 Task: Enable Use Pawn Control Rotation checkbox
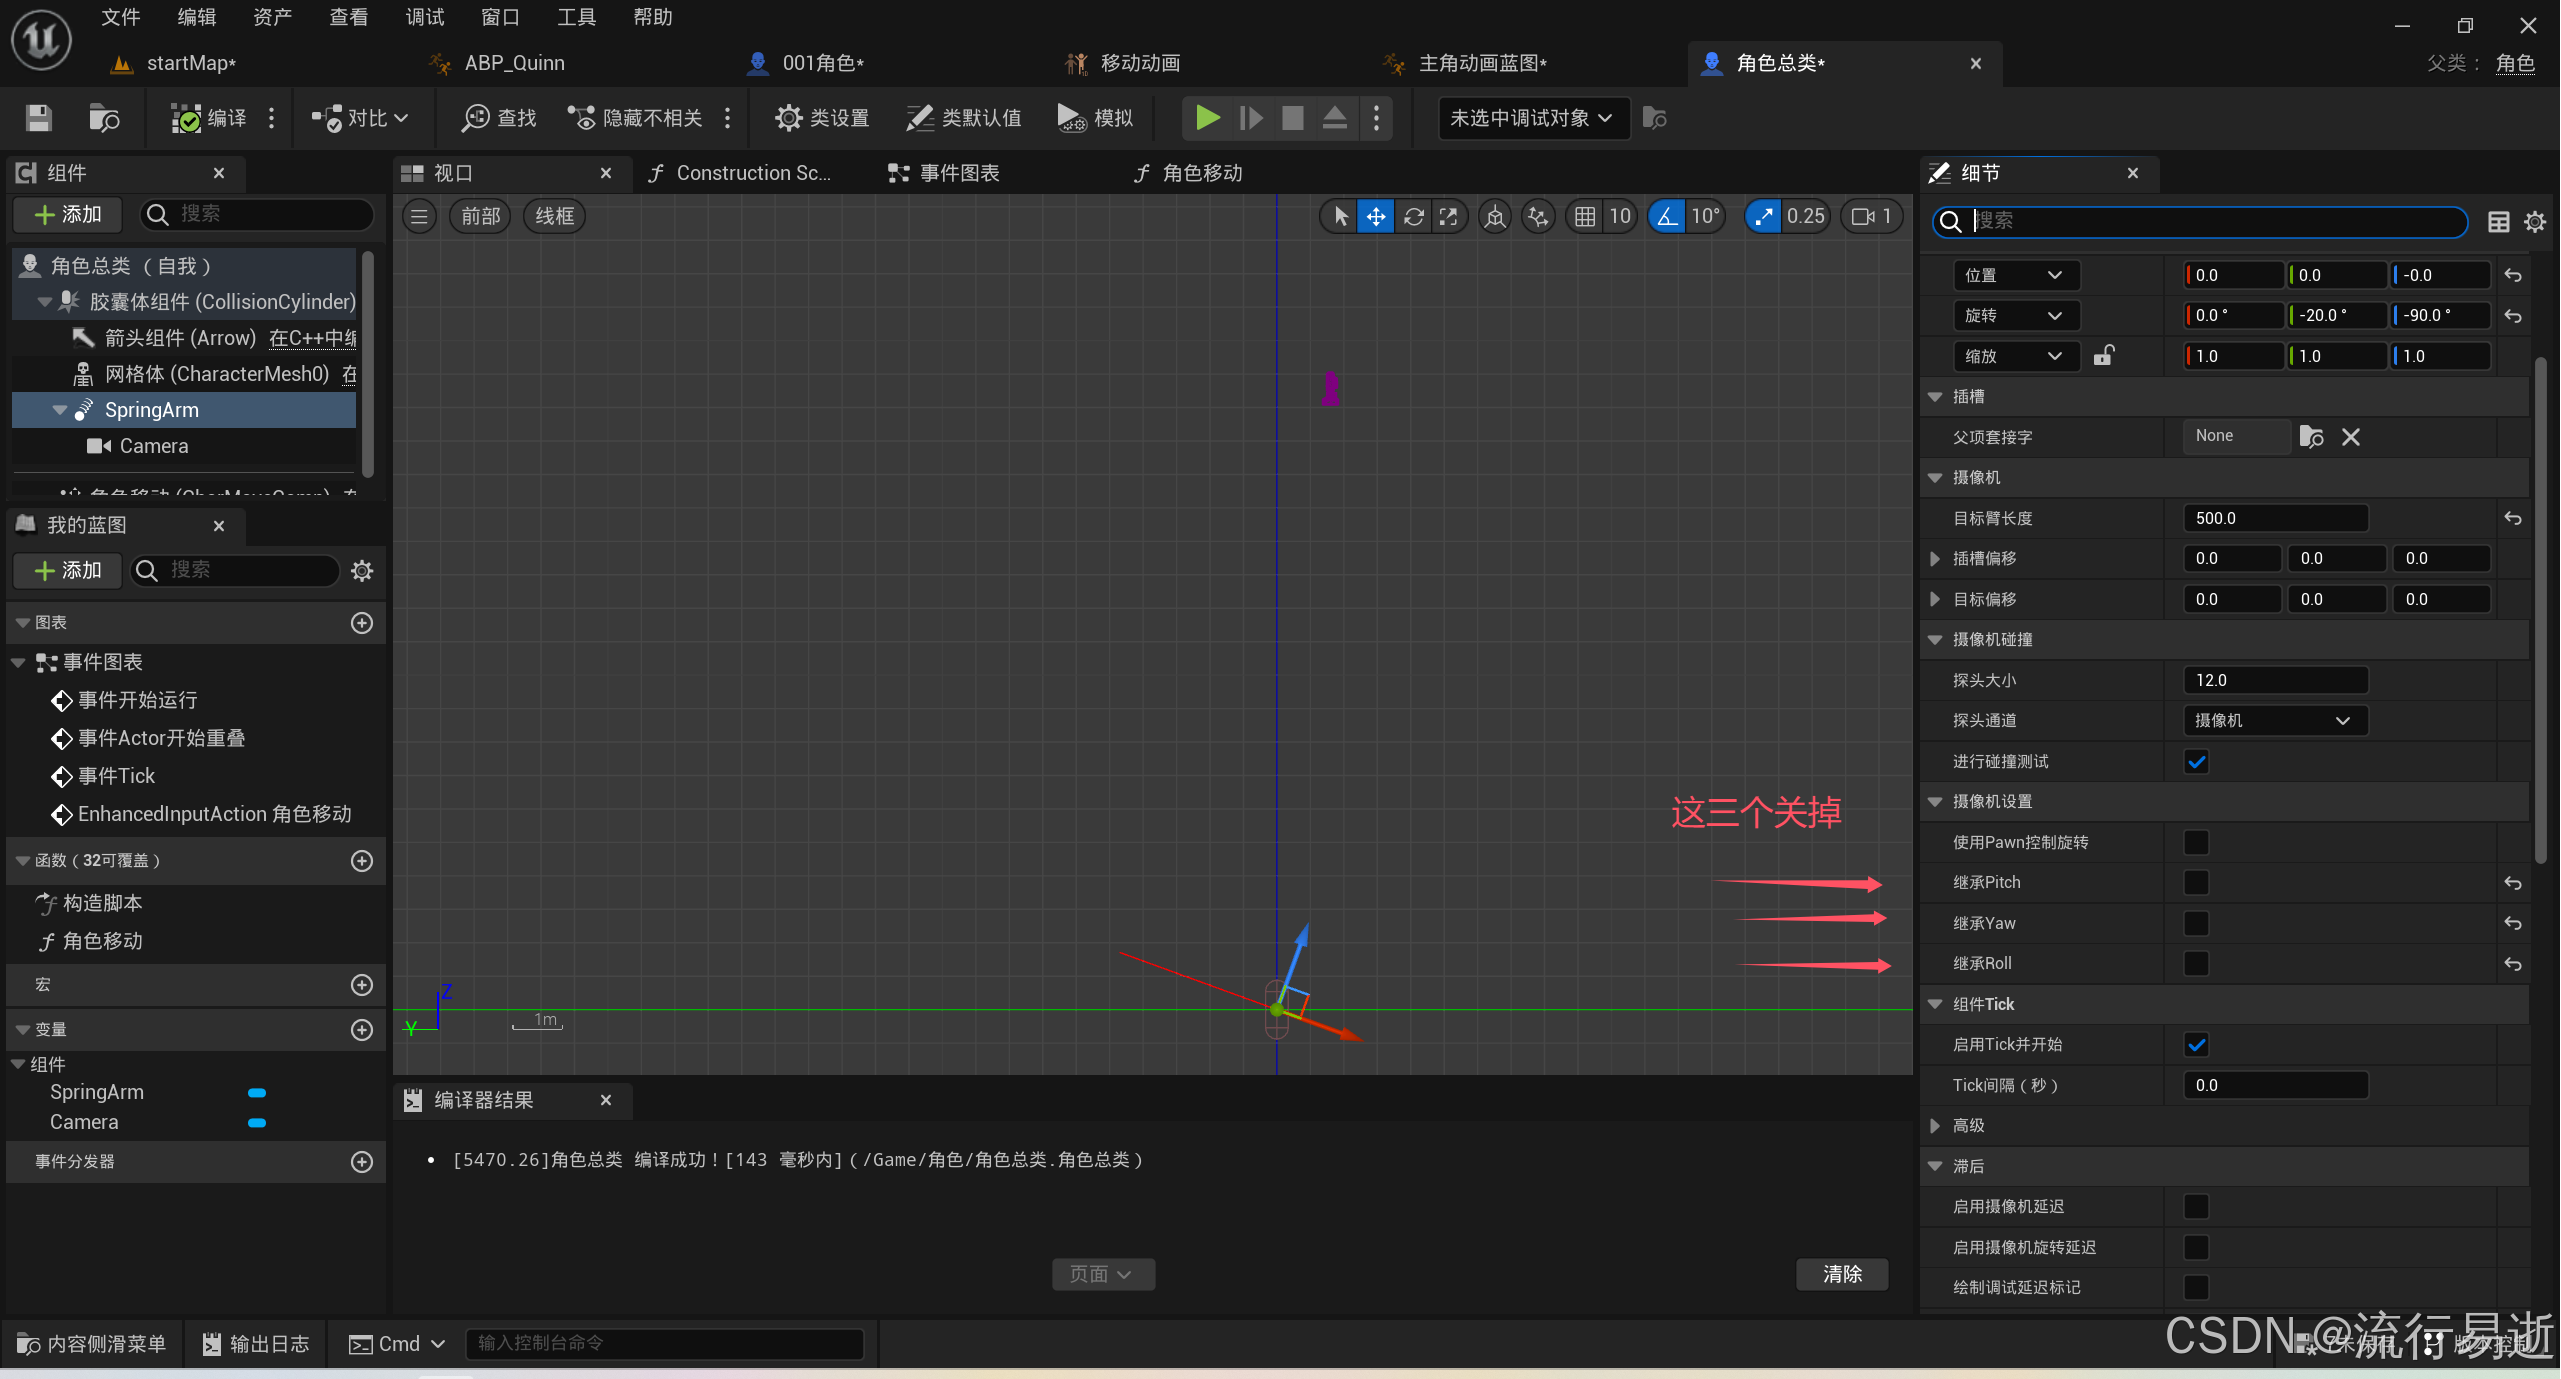coord(2196,843)
